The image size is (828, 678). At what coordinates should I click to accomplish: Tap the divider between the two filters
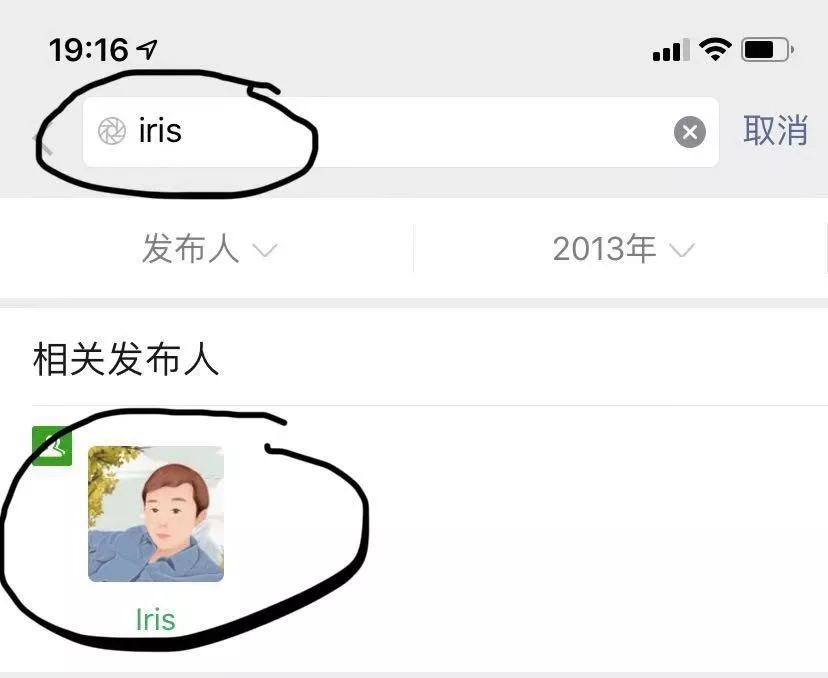click(413, 249)
